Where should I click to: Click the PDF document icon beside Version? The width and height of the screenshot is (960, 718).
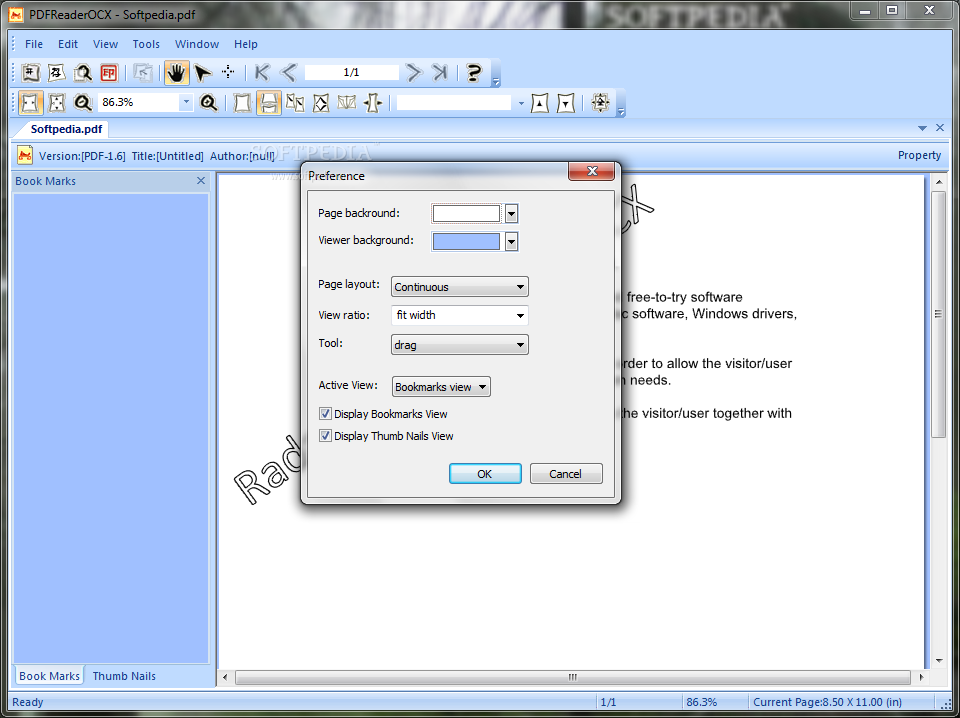[24, 155]
